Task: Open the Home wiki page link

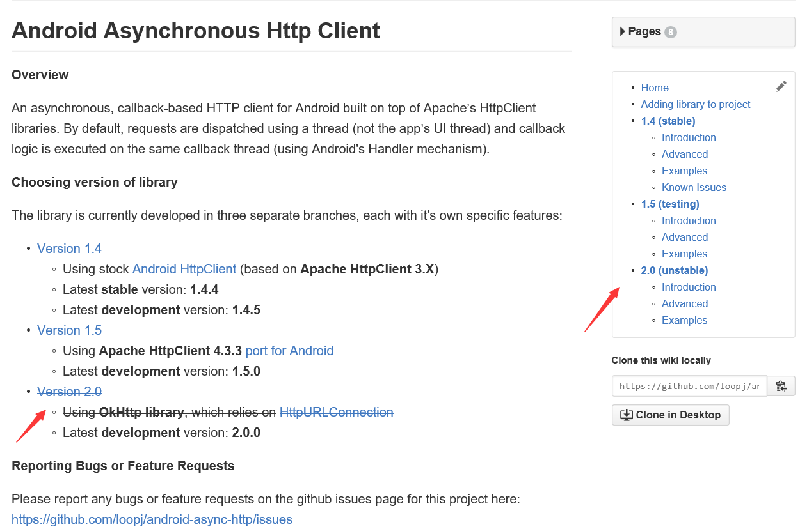Action: pyautogui.click(x=655, y=88)
